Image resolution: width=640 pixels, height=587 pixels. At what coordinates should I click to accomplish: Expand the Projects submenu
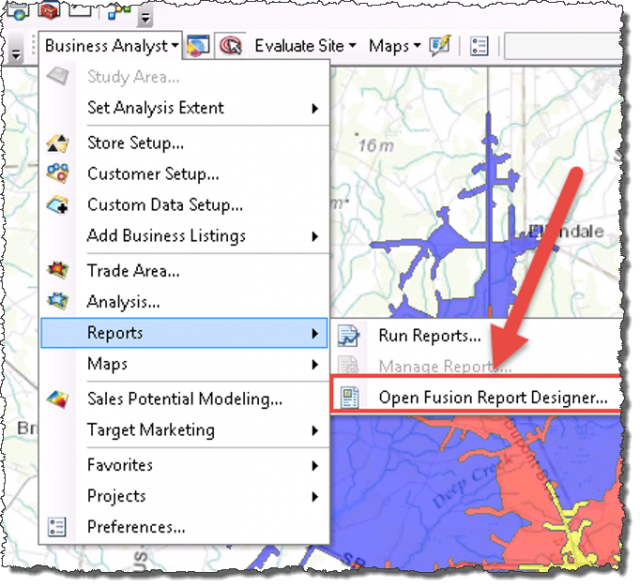click(x=184, y=496)
